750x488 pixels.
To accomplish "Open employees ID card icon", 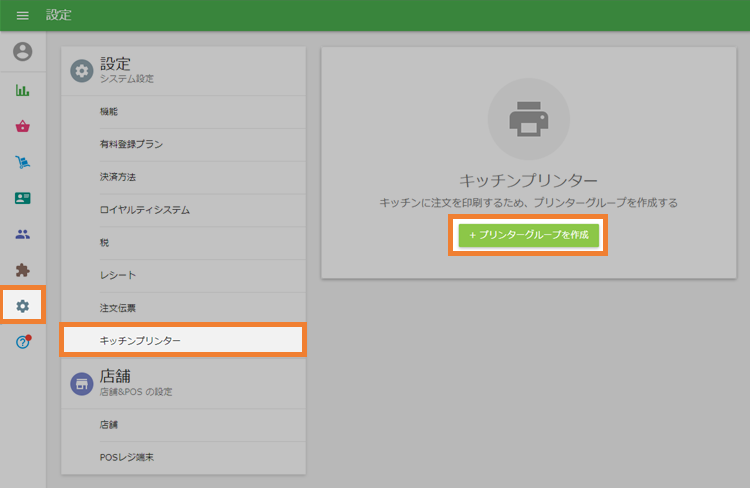I will coord(22,198).
